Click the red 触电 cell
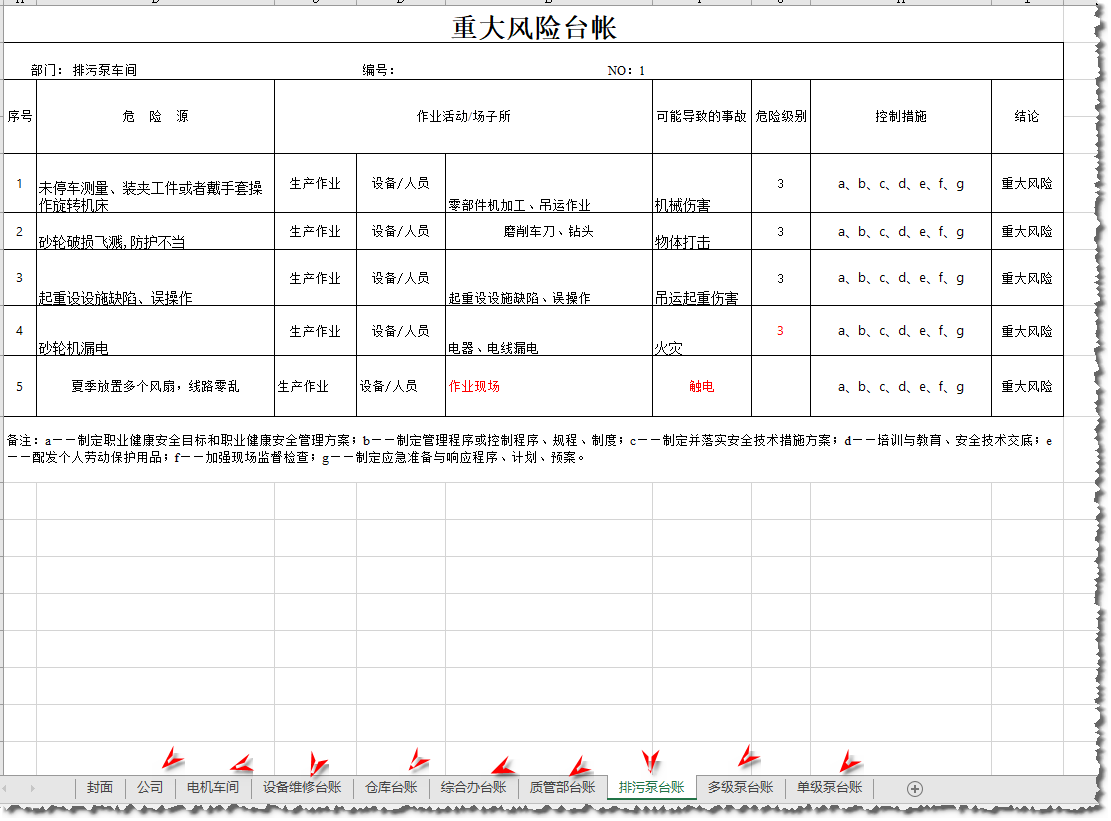The width and height of the screenshot is (1111, 821). (x=701, y=386)
